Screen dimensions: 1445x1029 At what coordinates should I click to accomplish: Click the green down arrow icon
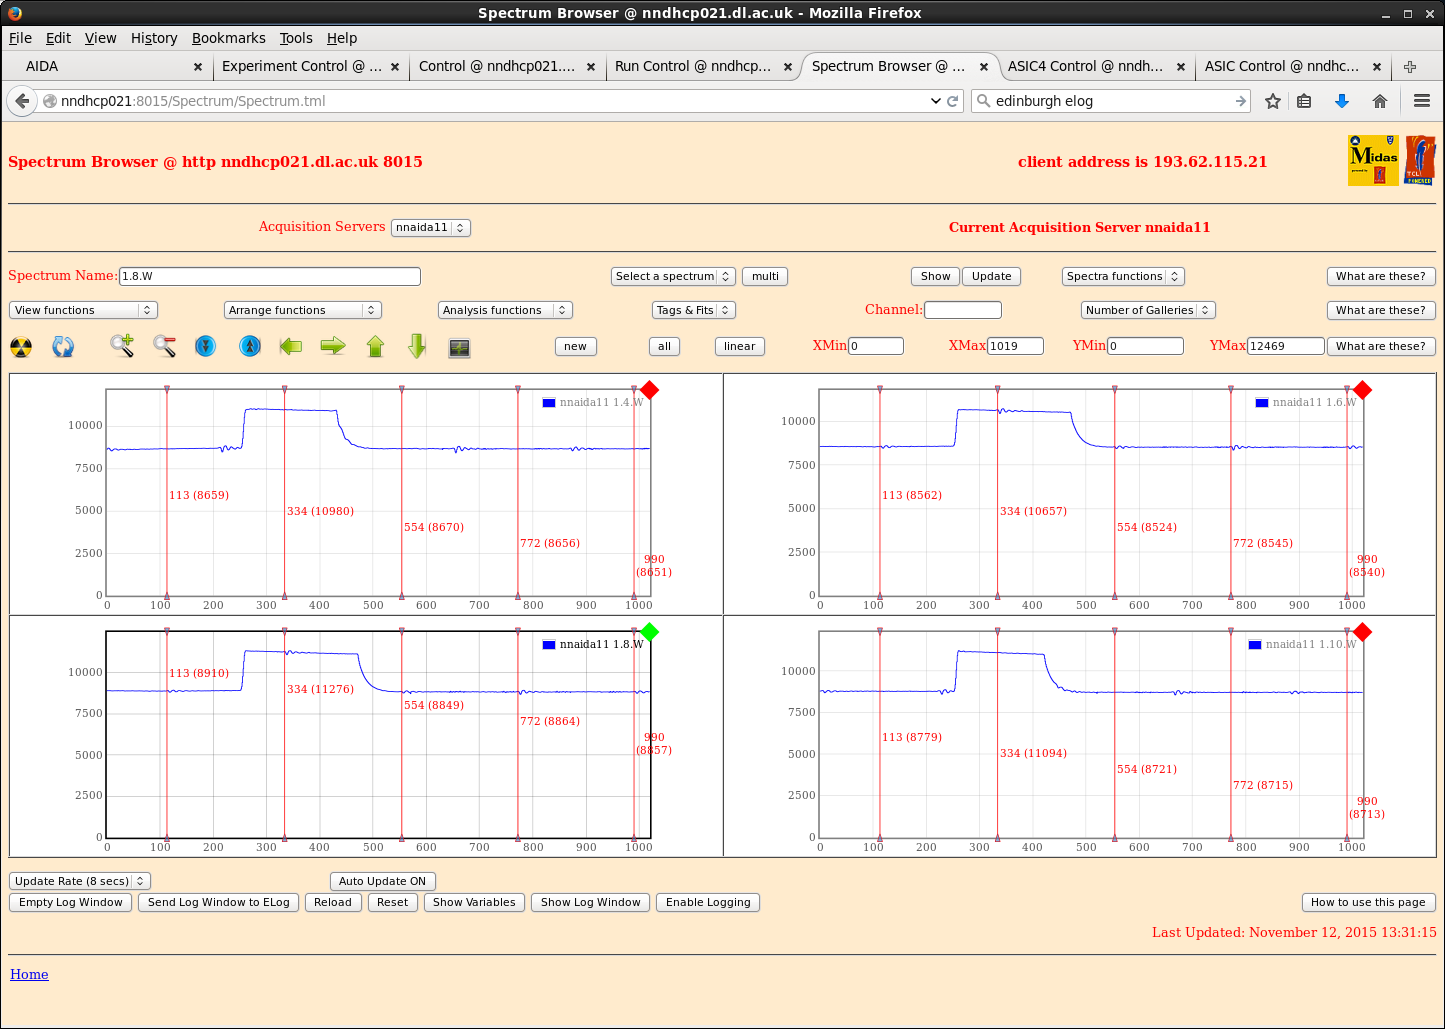pyautogui.click(x=417, y=346)
